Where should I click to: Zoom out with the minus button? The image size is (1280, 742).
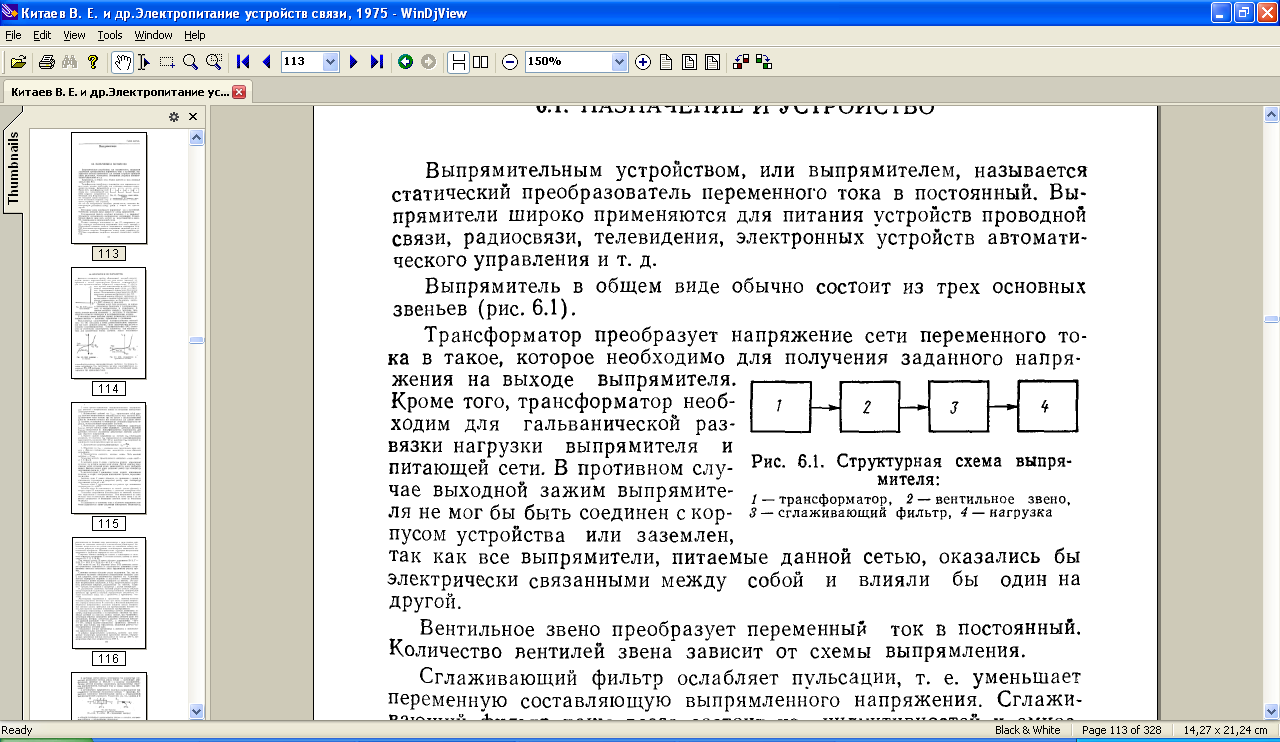[x=510, y=62]
